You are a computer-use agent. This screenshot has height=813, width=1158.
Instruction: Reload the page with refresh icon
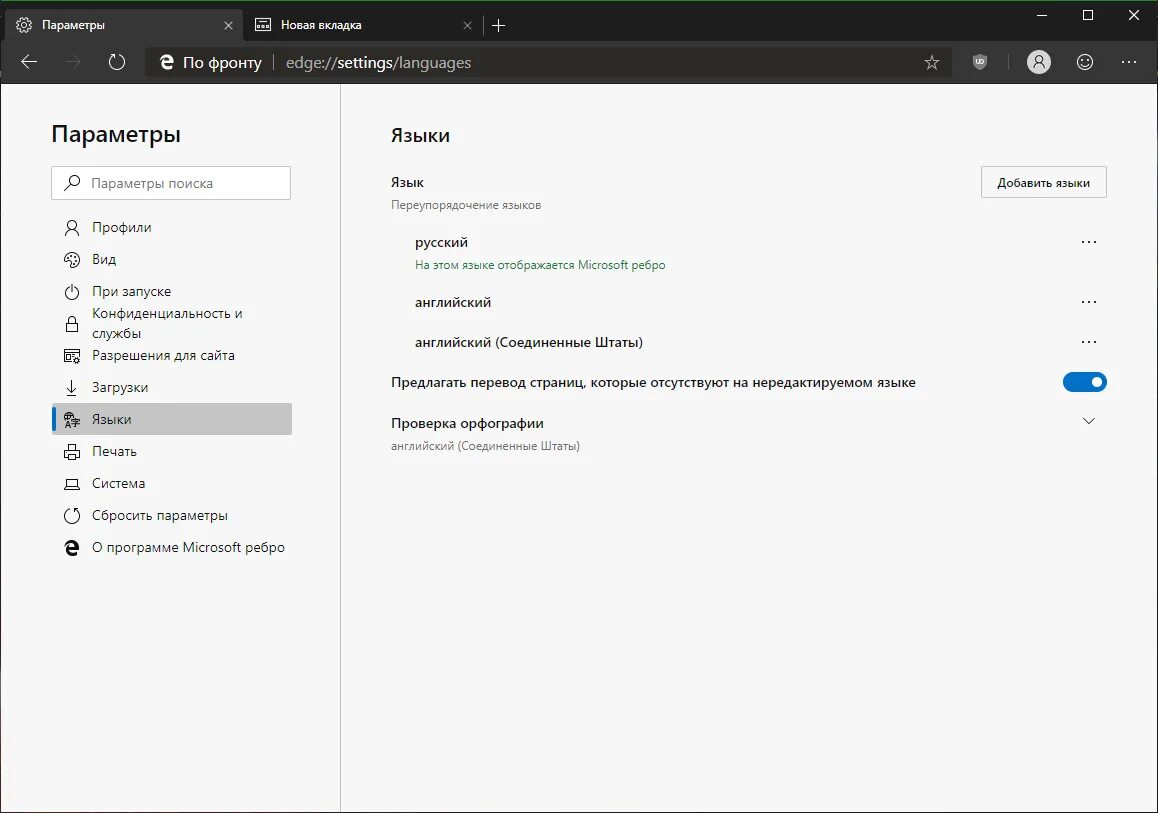pyautogui.click(x=117, y=62)
